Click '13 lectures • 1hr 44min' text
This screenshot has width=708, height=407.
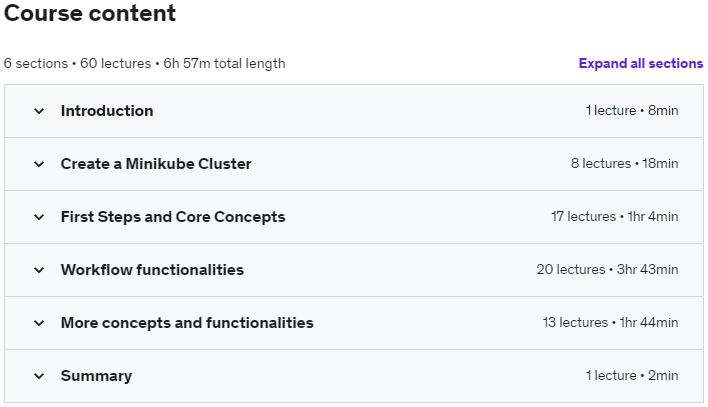pos(610,323)
